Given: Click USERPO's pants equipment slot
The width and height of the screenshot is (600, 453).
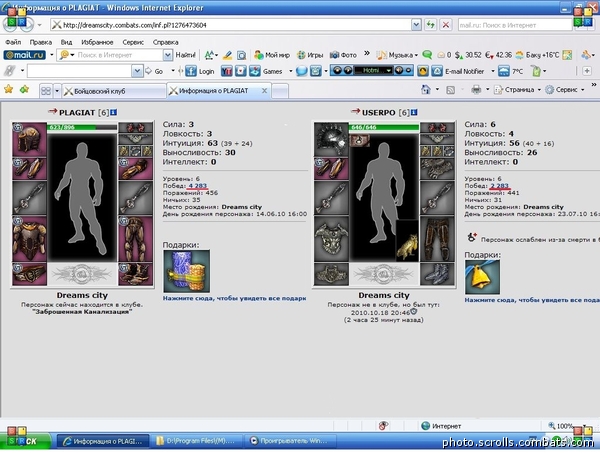Looking at the screenshot, I should (437, 239).
